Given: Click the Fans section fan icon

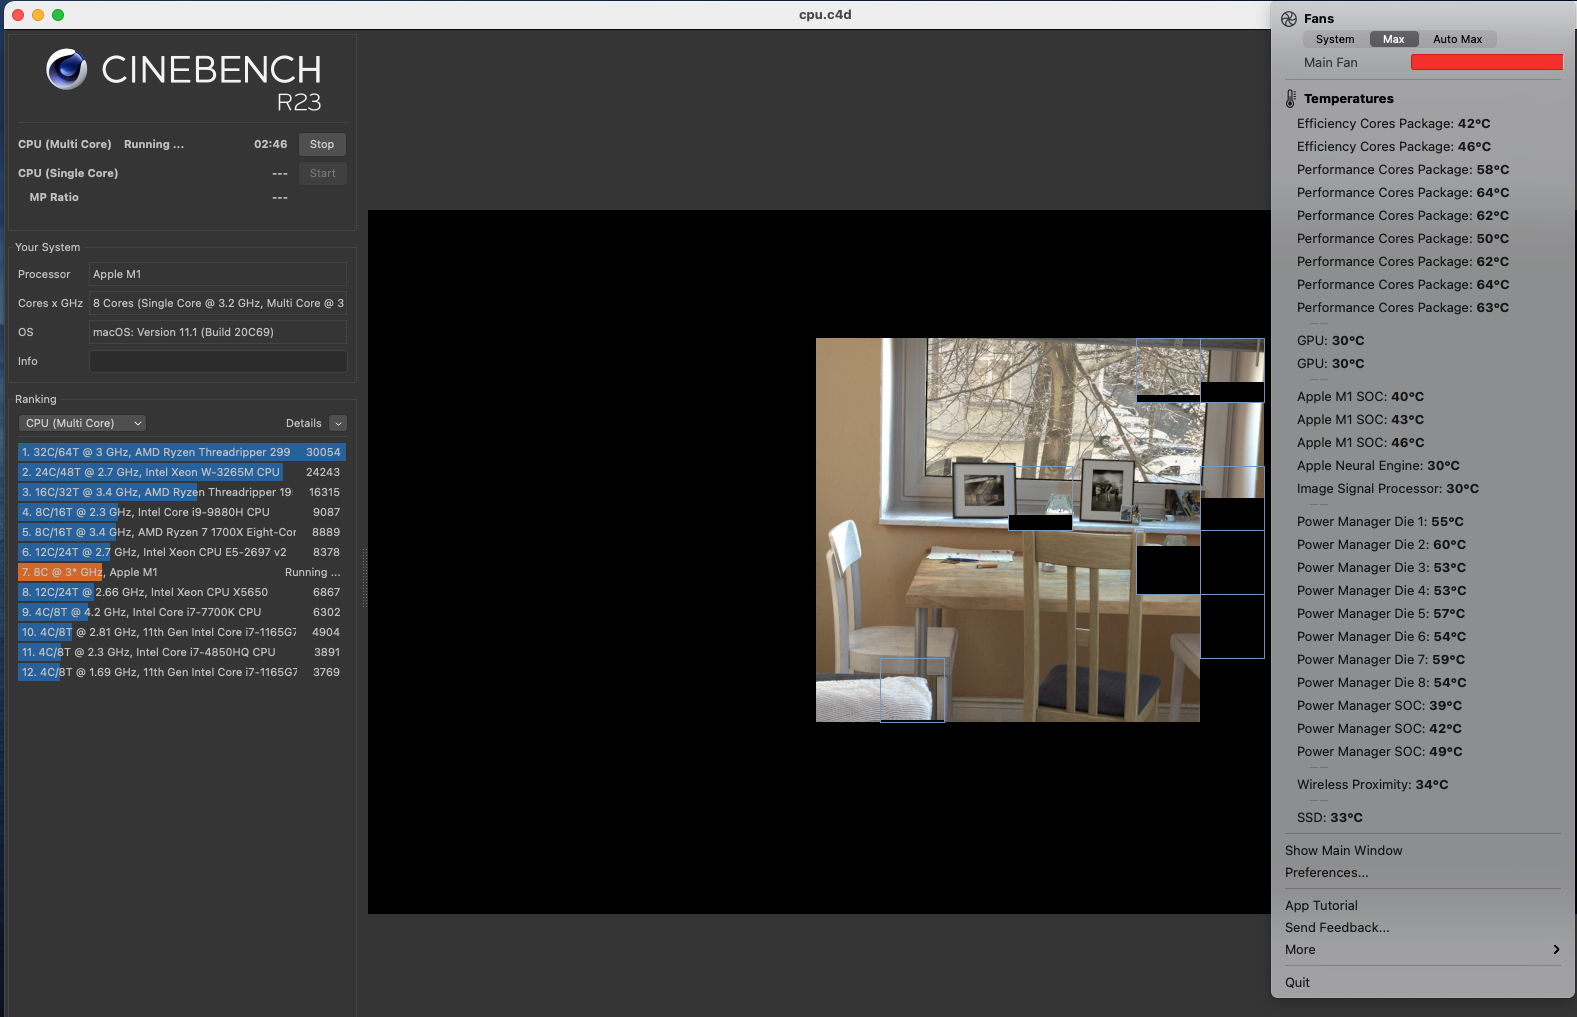Looking at the screenshot, I should pyautogui.click(x=1289, y=19).
